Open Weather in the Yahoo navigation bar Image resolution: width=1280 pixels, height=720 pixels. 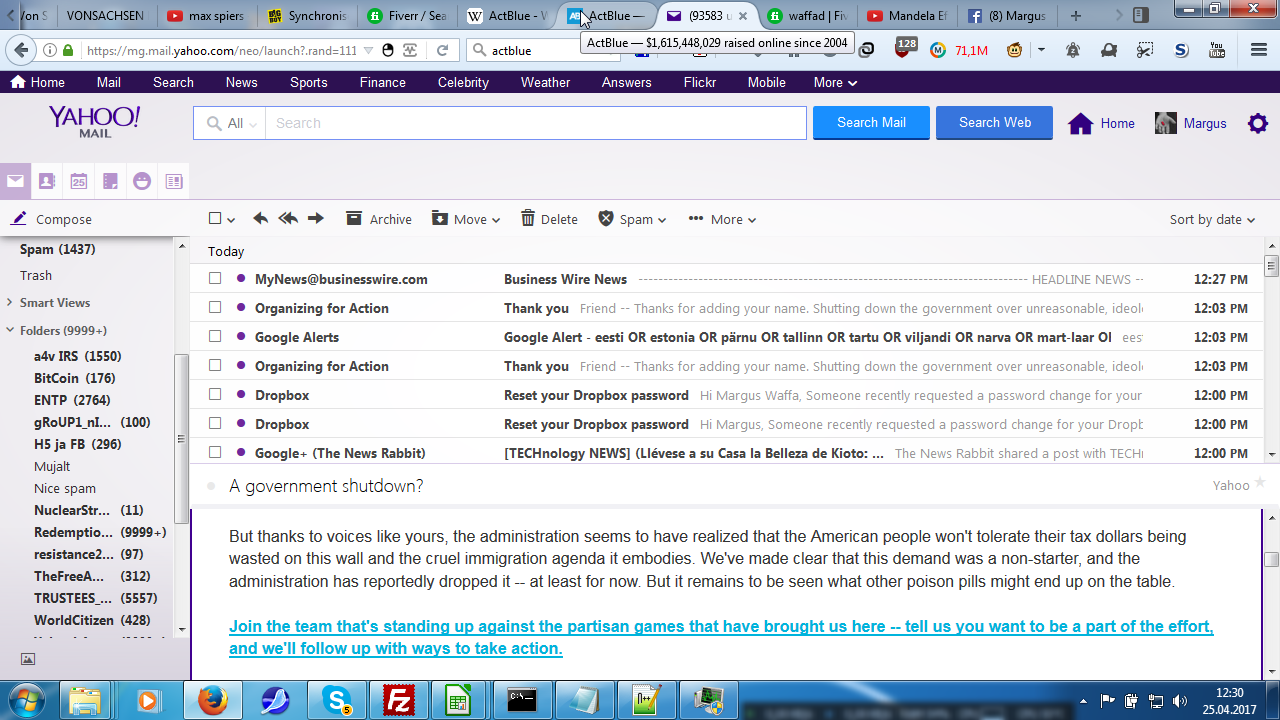(545, 82)
